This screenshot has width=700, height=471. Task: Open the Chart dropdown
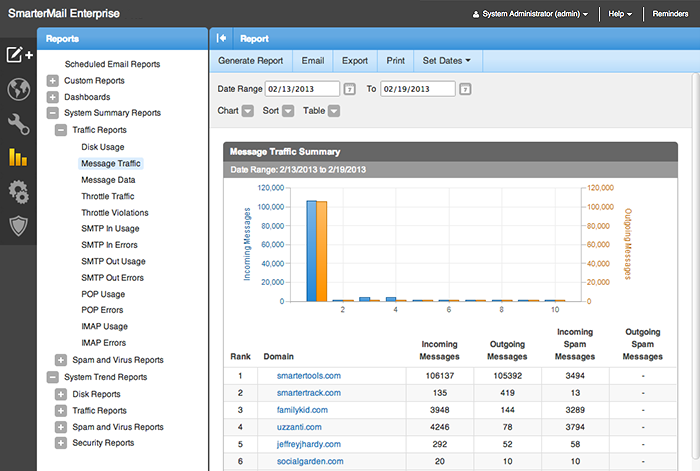248,111
